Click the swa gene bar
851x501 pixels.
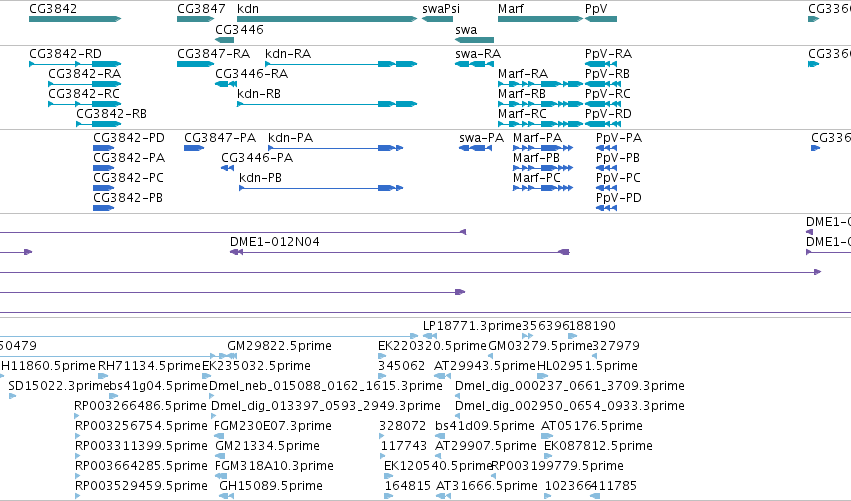coord(474,40)
